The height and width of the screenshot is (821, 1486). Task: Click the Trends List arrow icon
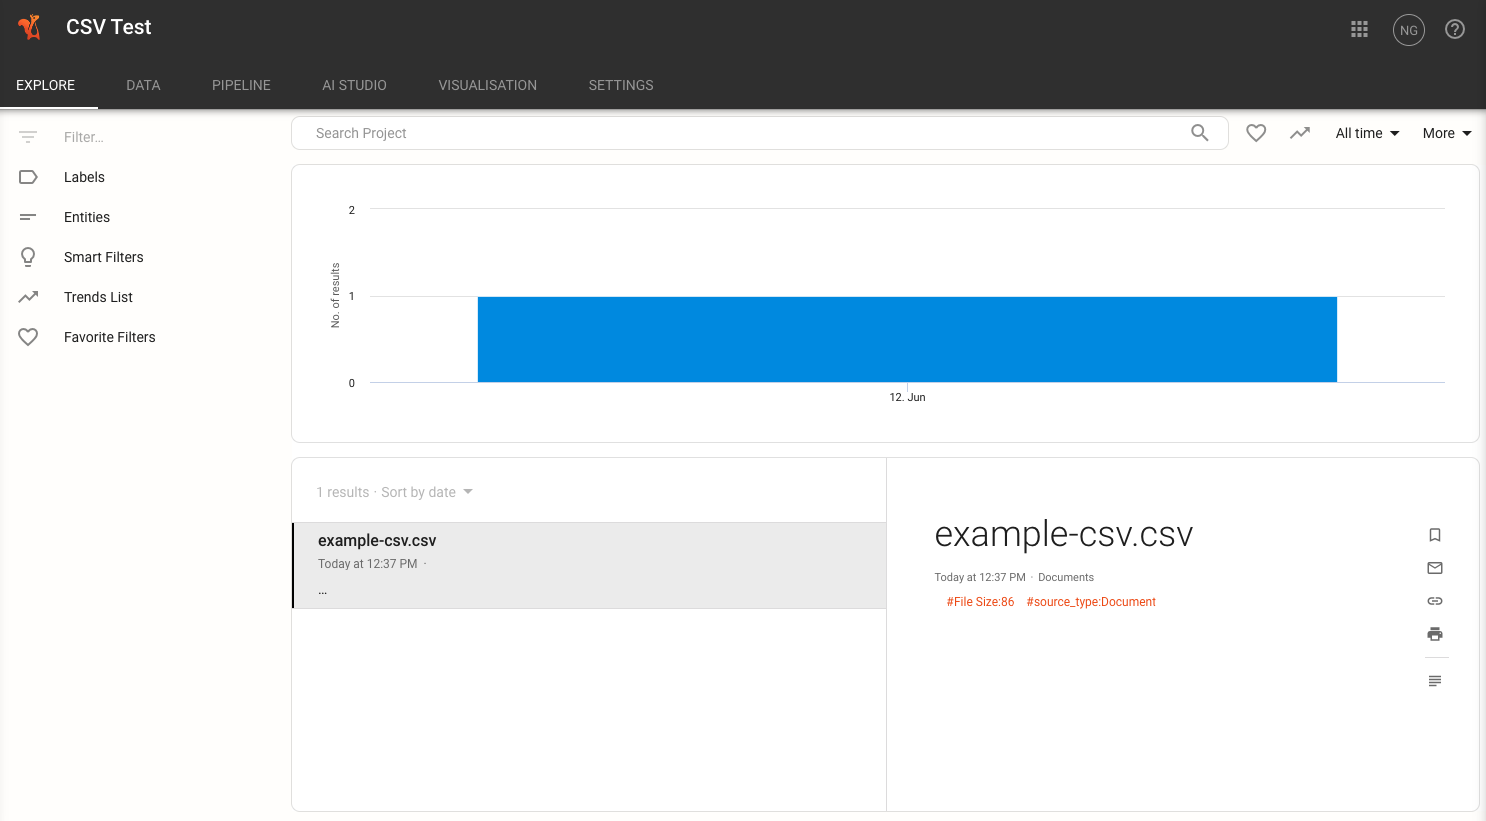point(28,297)
